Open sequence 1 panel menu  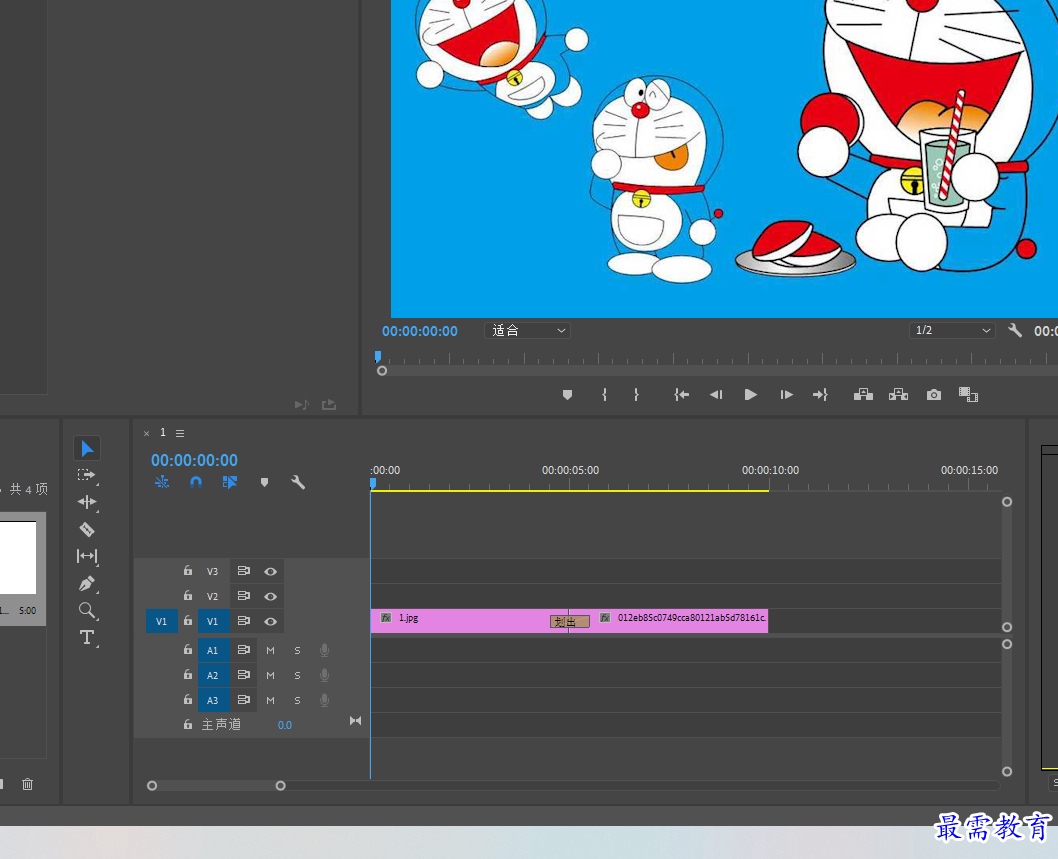tap(179, 433)
